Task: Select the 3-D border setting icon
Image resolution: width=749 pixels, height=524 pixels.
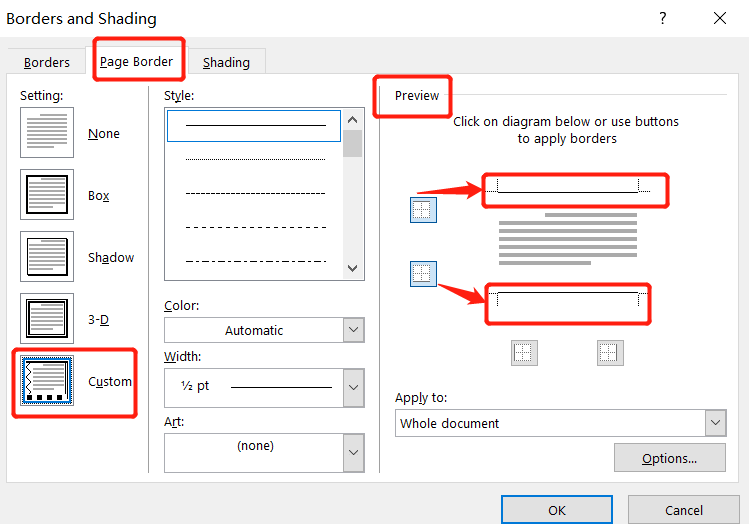Action: tap(47, 319)
